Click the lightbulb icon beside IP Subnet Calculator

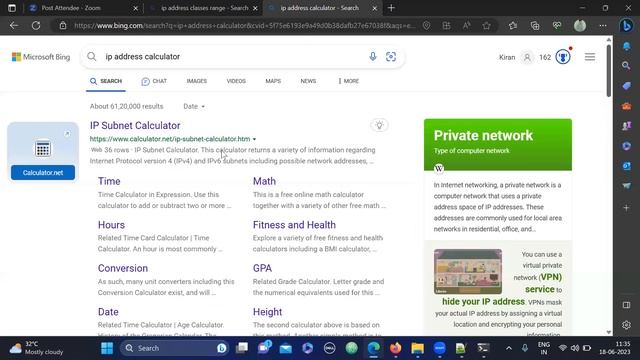tap(379, 125)
